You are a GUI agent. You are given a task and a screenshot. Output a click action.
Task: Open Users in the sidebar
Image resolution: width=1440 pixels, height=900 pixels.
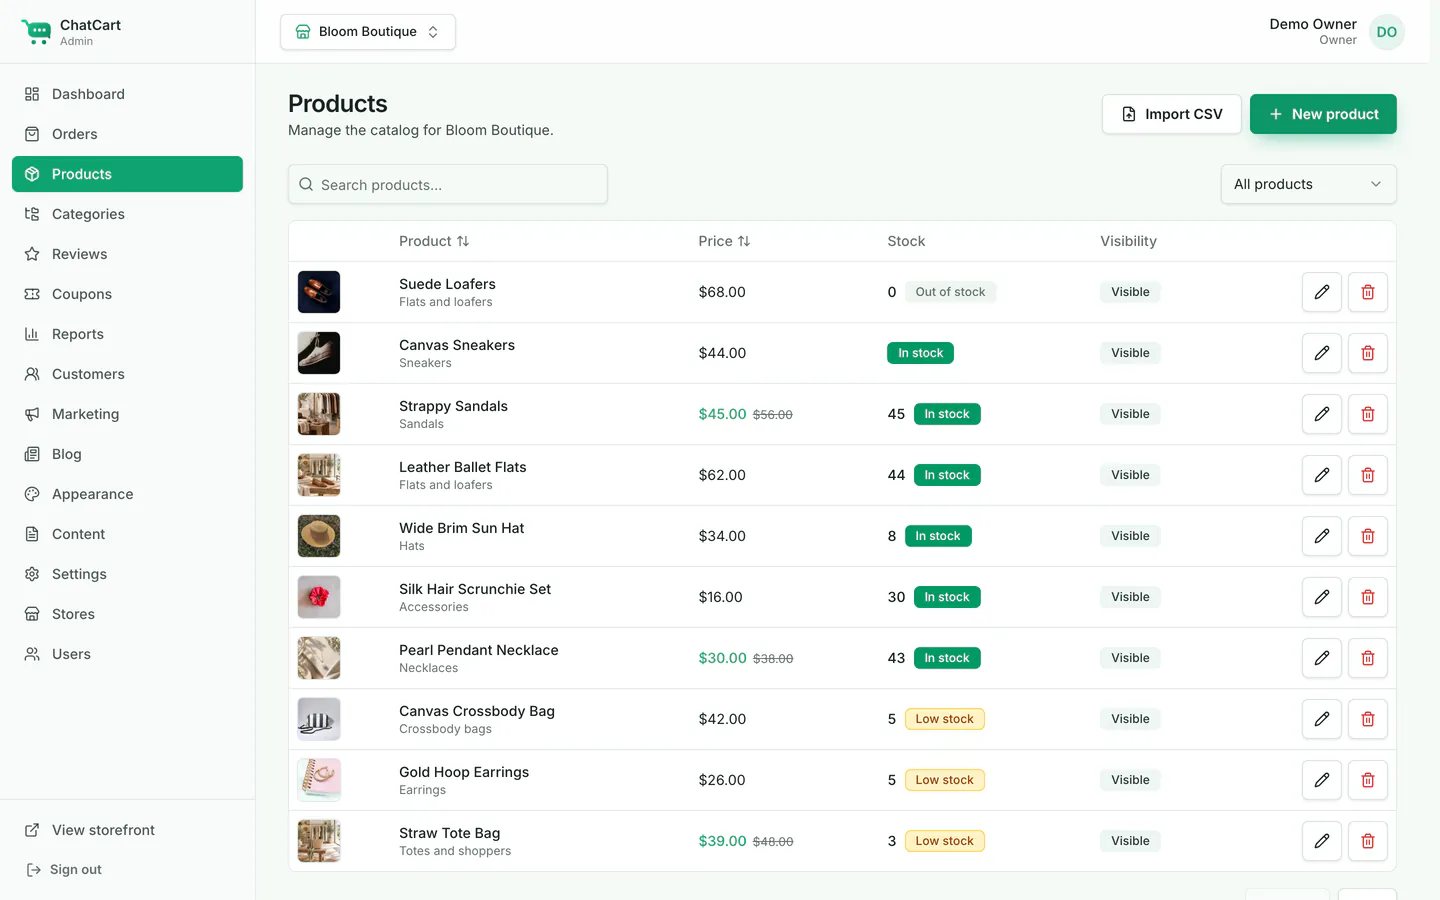tap(127, 654)
